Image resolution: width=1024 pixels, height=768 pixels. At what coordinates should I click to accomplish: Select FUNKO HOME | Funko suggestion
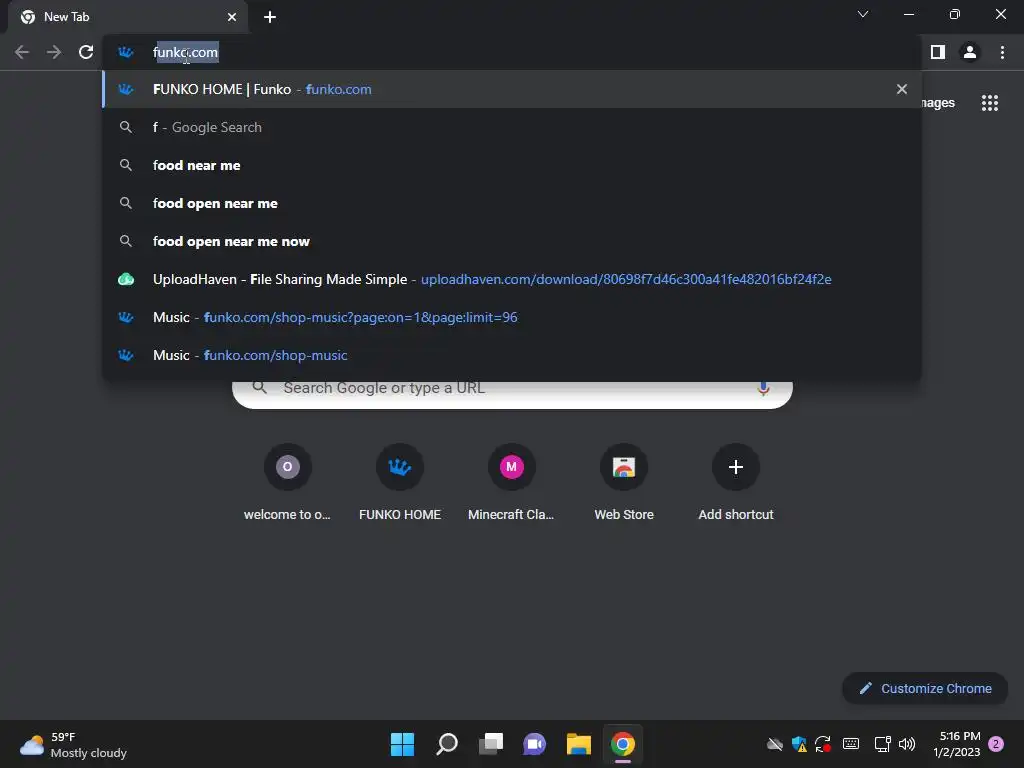coord(512,89)
